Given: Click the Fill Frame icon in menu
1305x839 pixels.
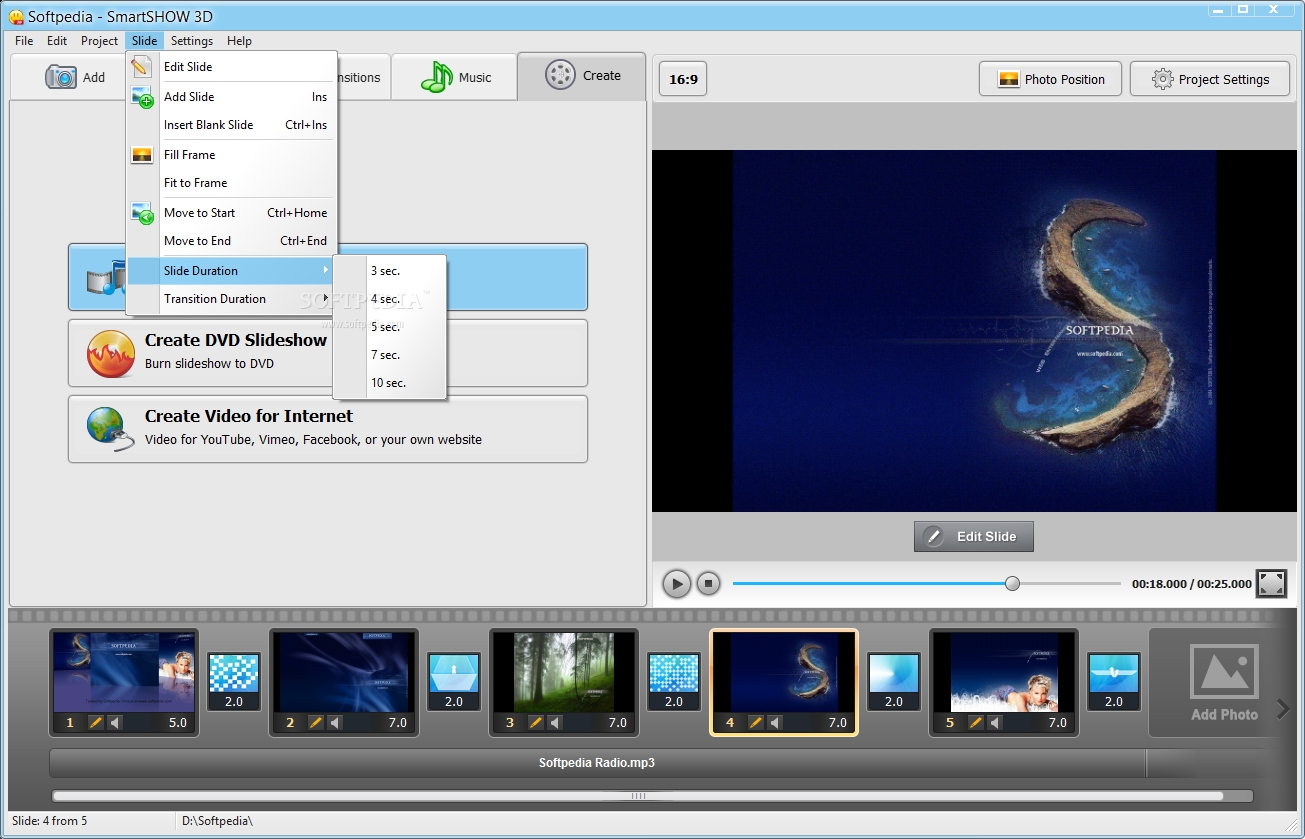Looking at the screenshot, I should pos(142,155).
